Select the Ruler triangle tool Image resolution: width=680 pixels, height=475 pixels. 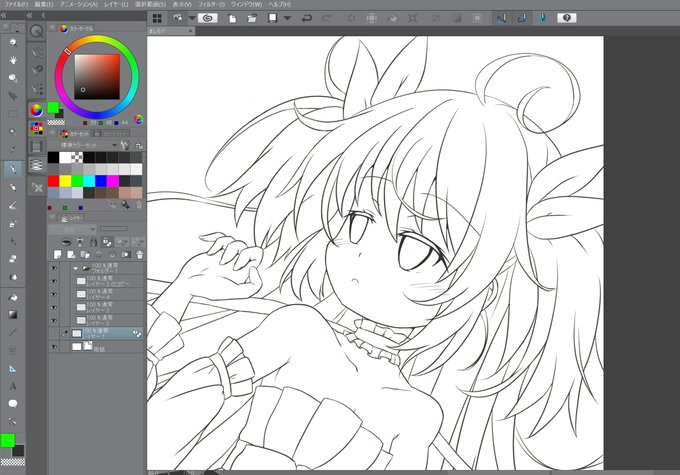13,368
